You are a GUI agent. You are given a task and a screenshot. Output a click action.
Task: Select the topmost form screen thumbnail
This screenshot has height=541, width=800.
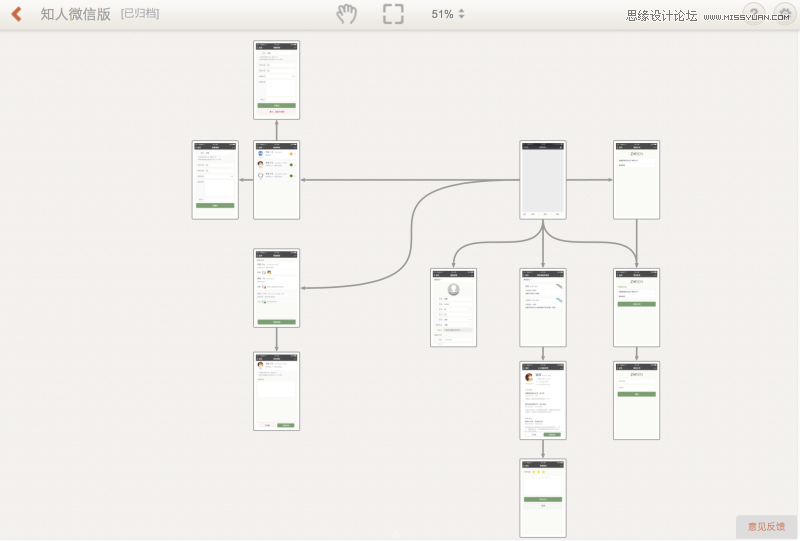point(276,80)
